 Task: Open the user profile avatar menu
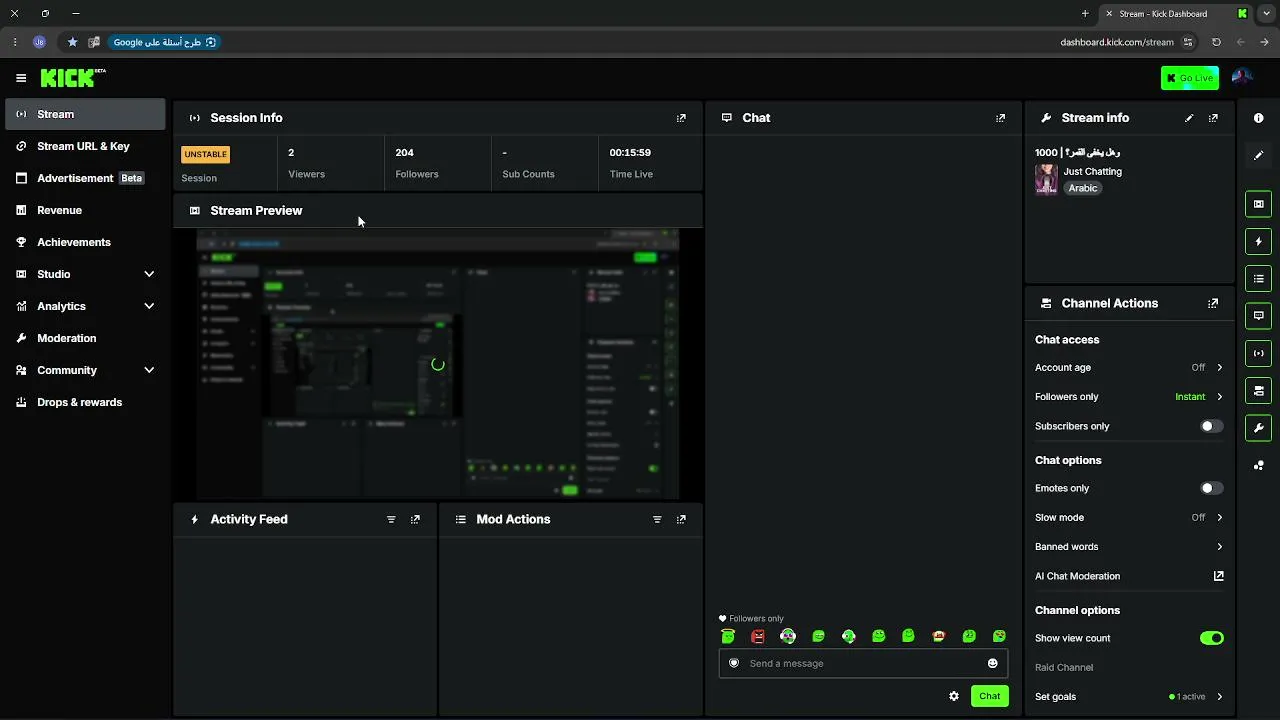coord(1242,78)
